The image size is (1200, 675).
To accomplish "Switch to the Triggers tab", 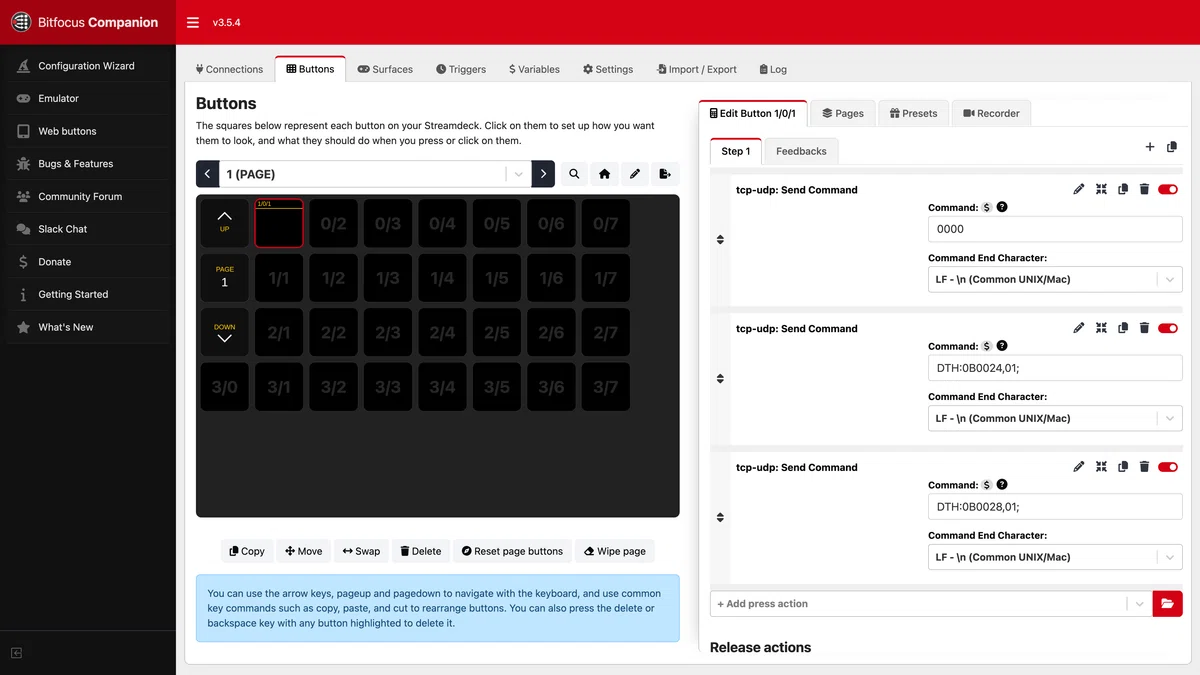I will click(461, 69).
